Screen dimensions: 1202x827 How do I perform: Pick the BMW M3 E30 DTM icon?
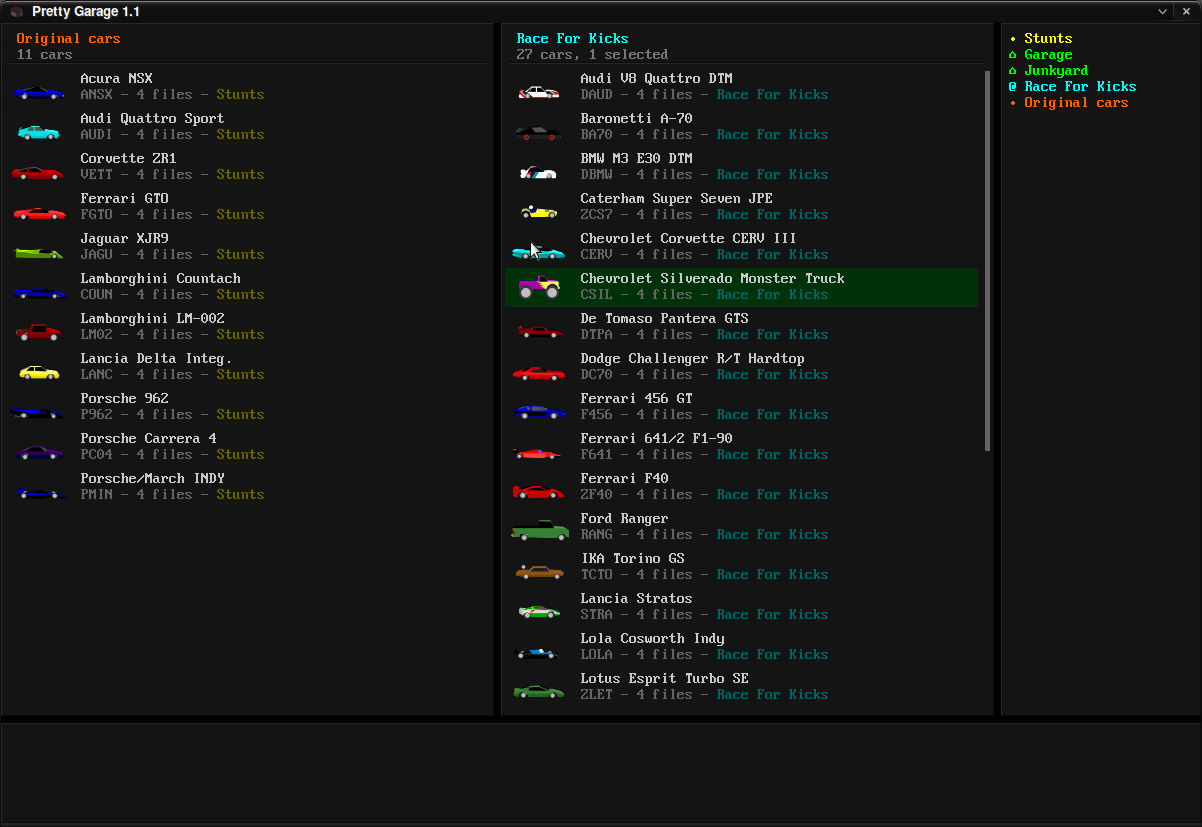click(x=539, y=172)
